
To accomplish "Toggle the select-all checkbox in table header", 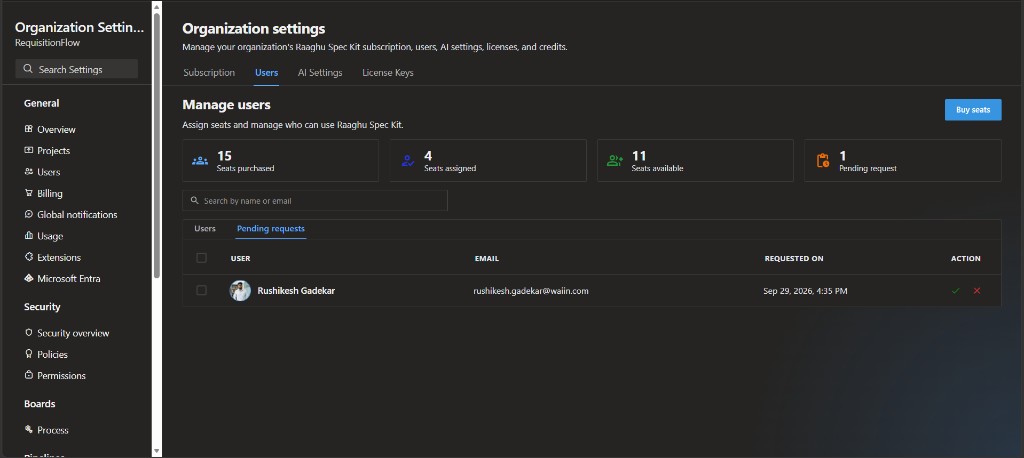I will pos(201,258).
